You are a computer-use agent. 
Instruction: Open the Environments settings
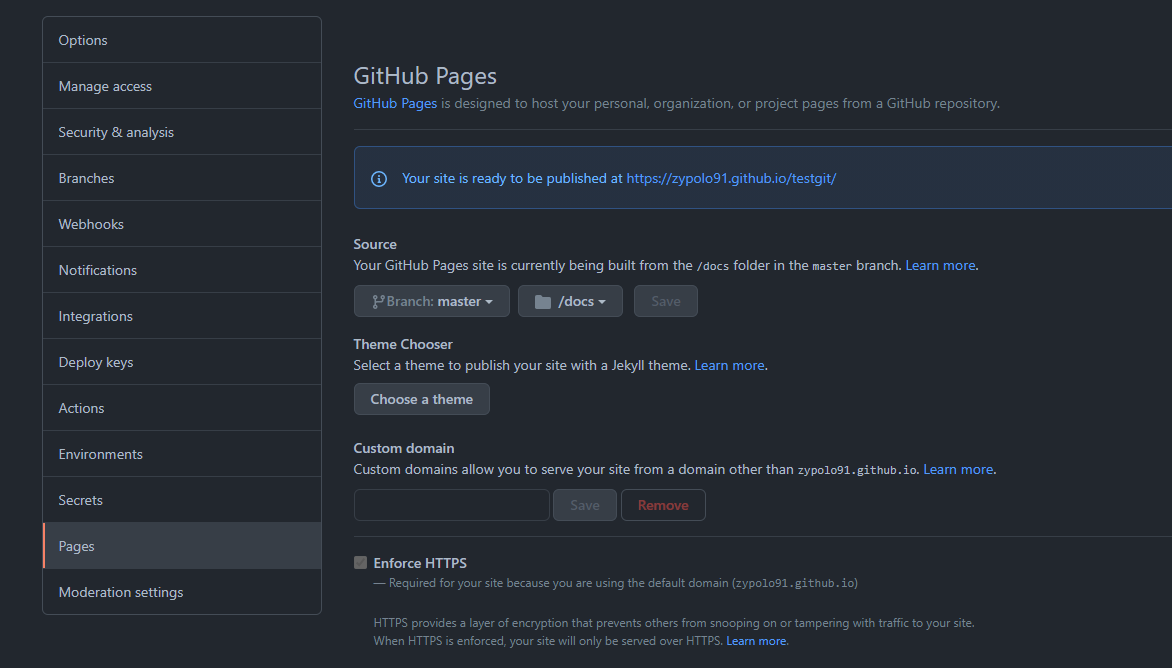pyautogui.click(x=182, y=454)
